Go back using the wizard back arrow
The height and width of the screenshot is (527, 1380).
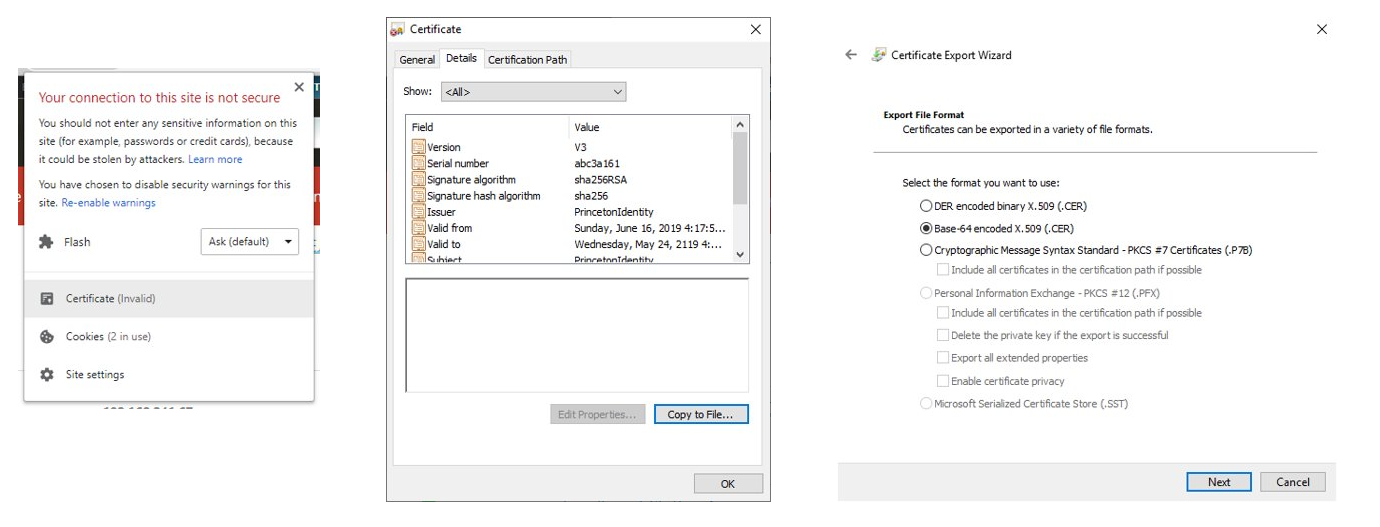(851, 55)
